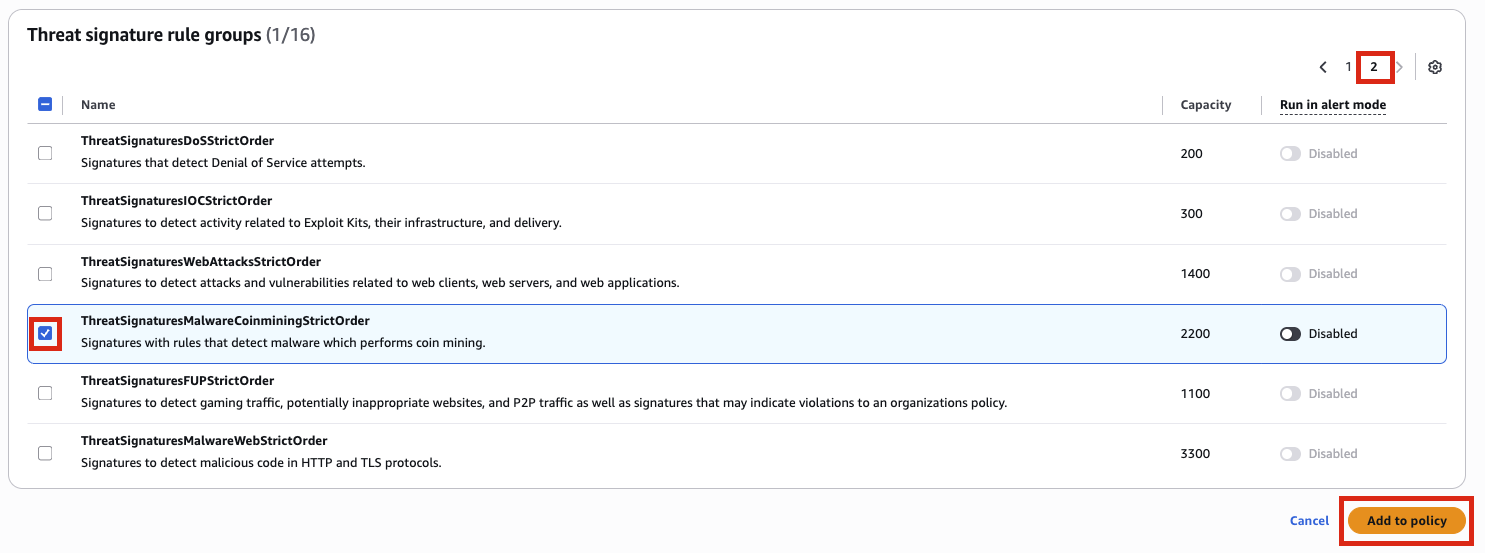Image resolution: width=1485 pixels, height=553 pixels.
Task: Check the ThreatSignaturesDoSStrictOrder checkbox
Action: coord(45,153)
